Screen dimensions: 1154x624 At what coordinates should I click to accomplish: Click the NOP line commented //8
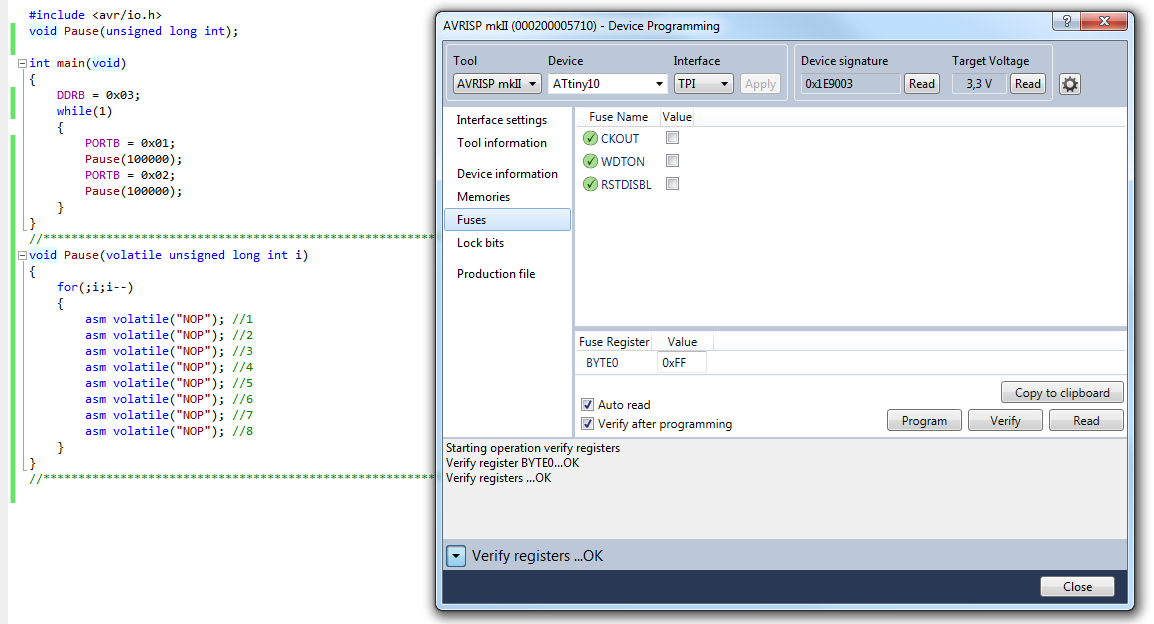point(169,431)
